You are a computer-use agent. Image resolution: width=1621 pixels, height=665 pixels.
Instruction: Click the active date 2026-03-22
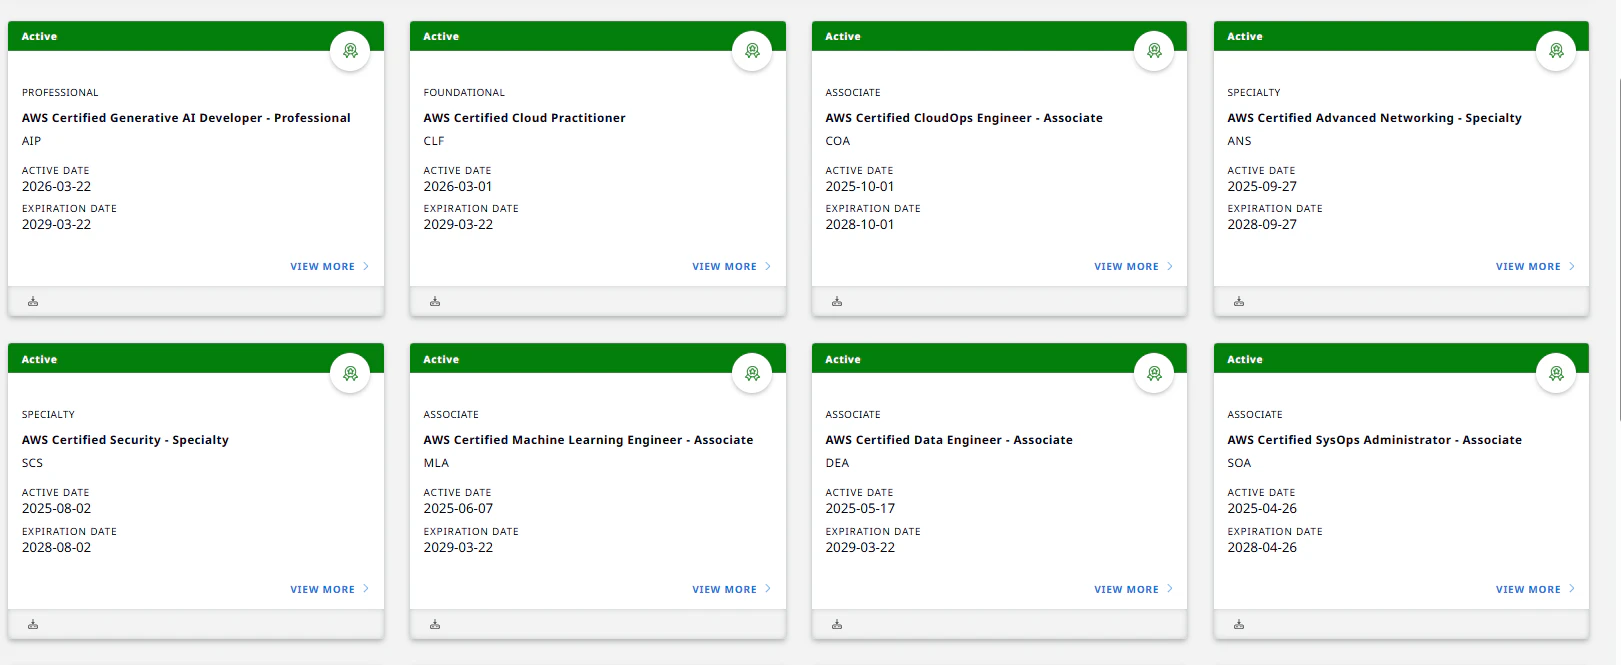[56, 186]
